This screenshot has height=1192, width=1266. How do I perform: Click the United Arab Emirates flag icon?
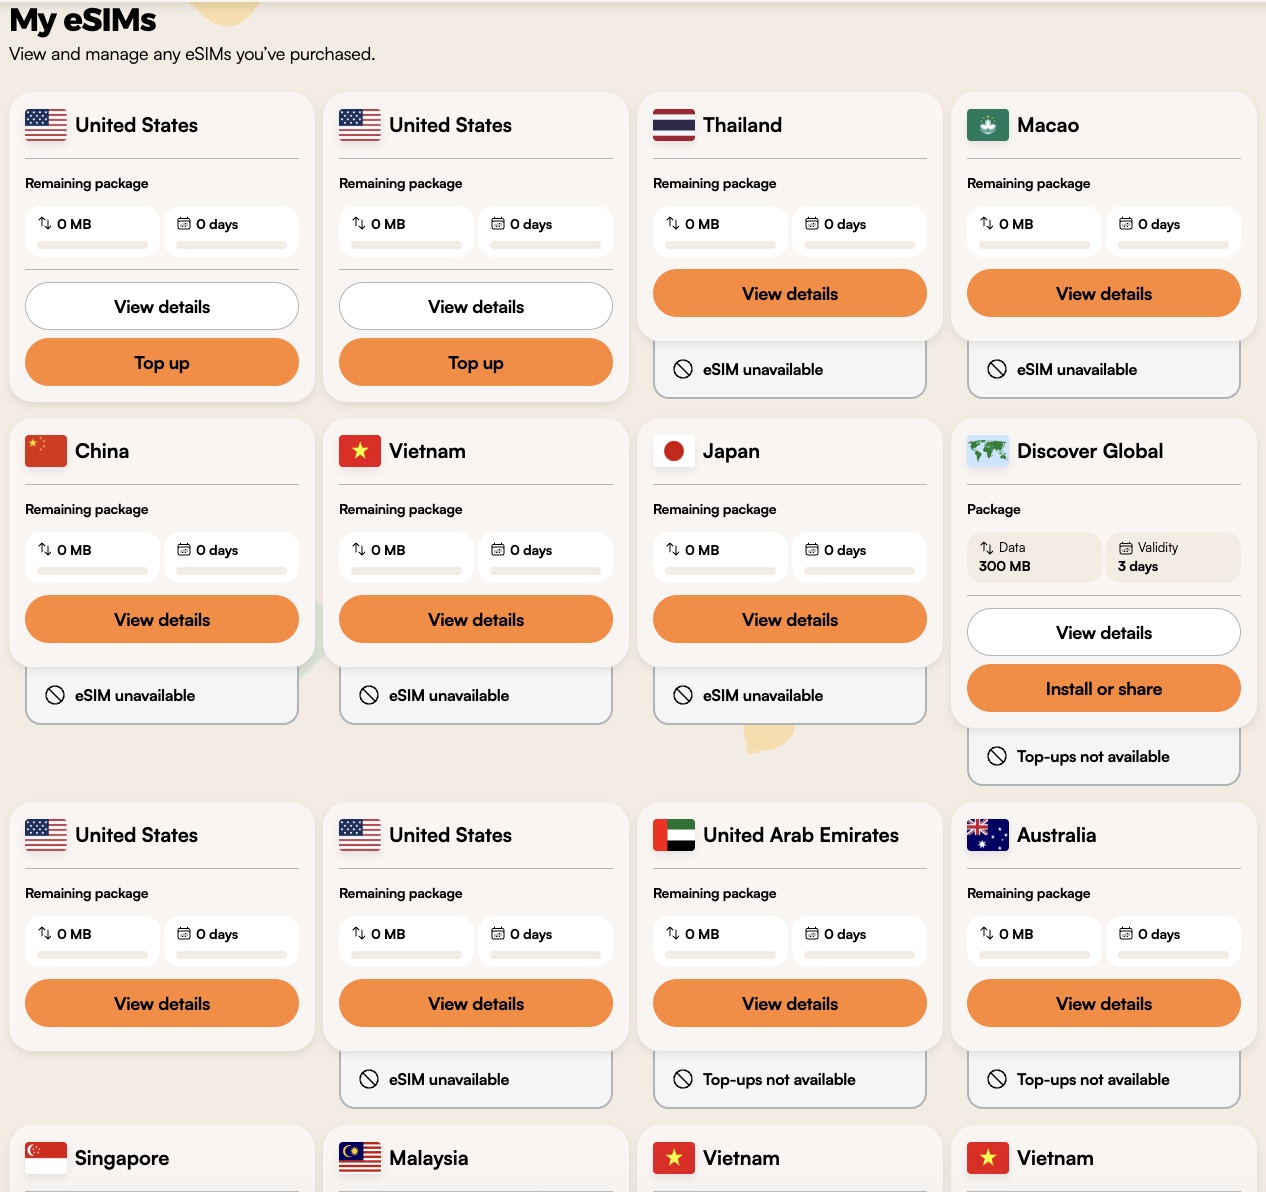pos(673,835)
